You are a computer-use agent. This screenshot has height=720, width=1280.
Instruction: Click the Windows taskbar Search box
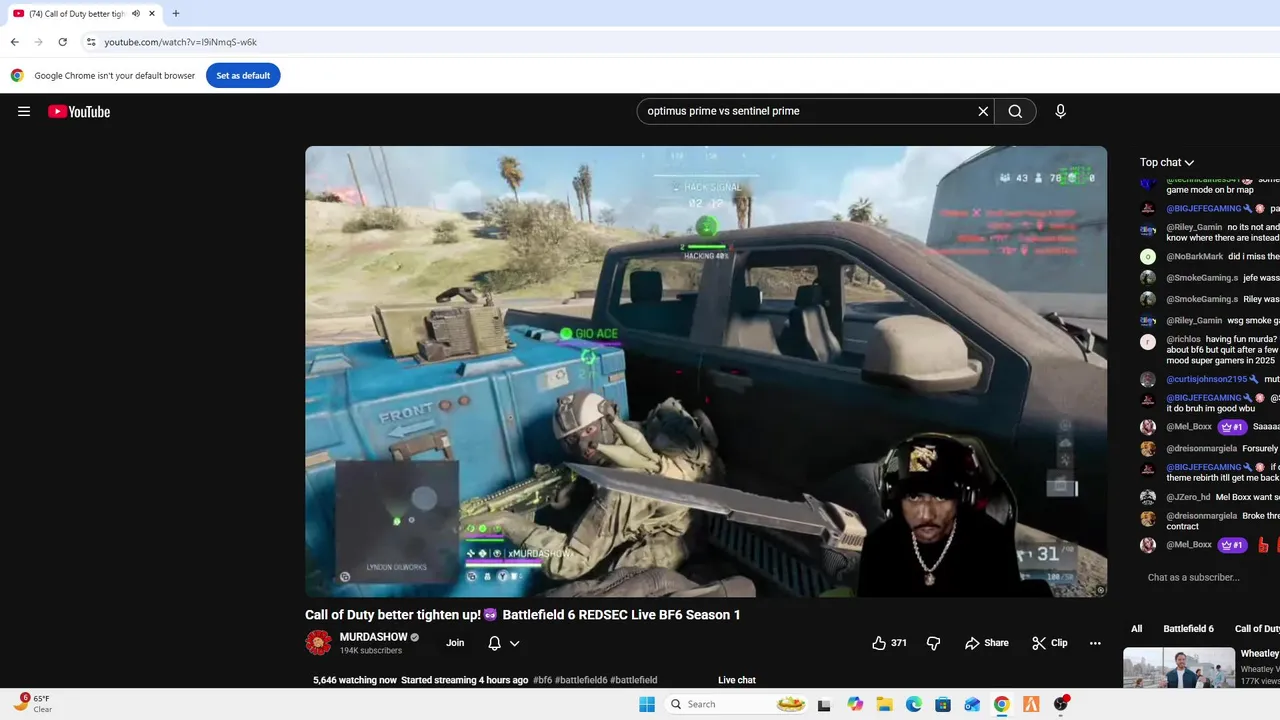click(739, 704)
